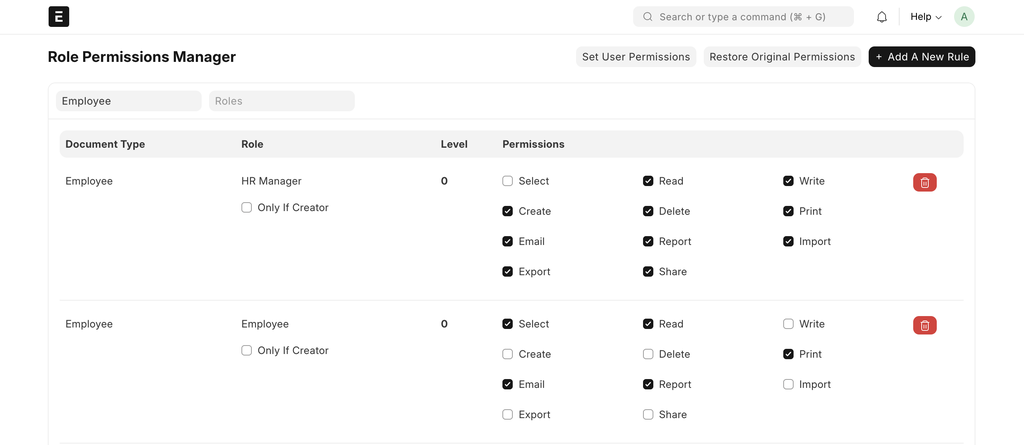Toggle Only If Creator for HR Manager
Screen dimensions: 1024x445
[x=247, y=208]
